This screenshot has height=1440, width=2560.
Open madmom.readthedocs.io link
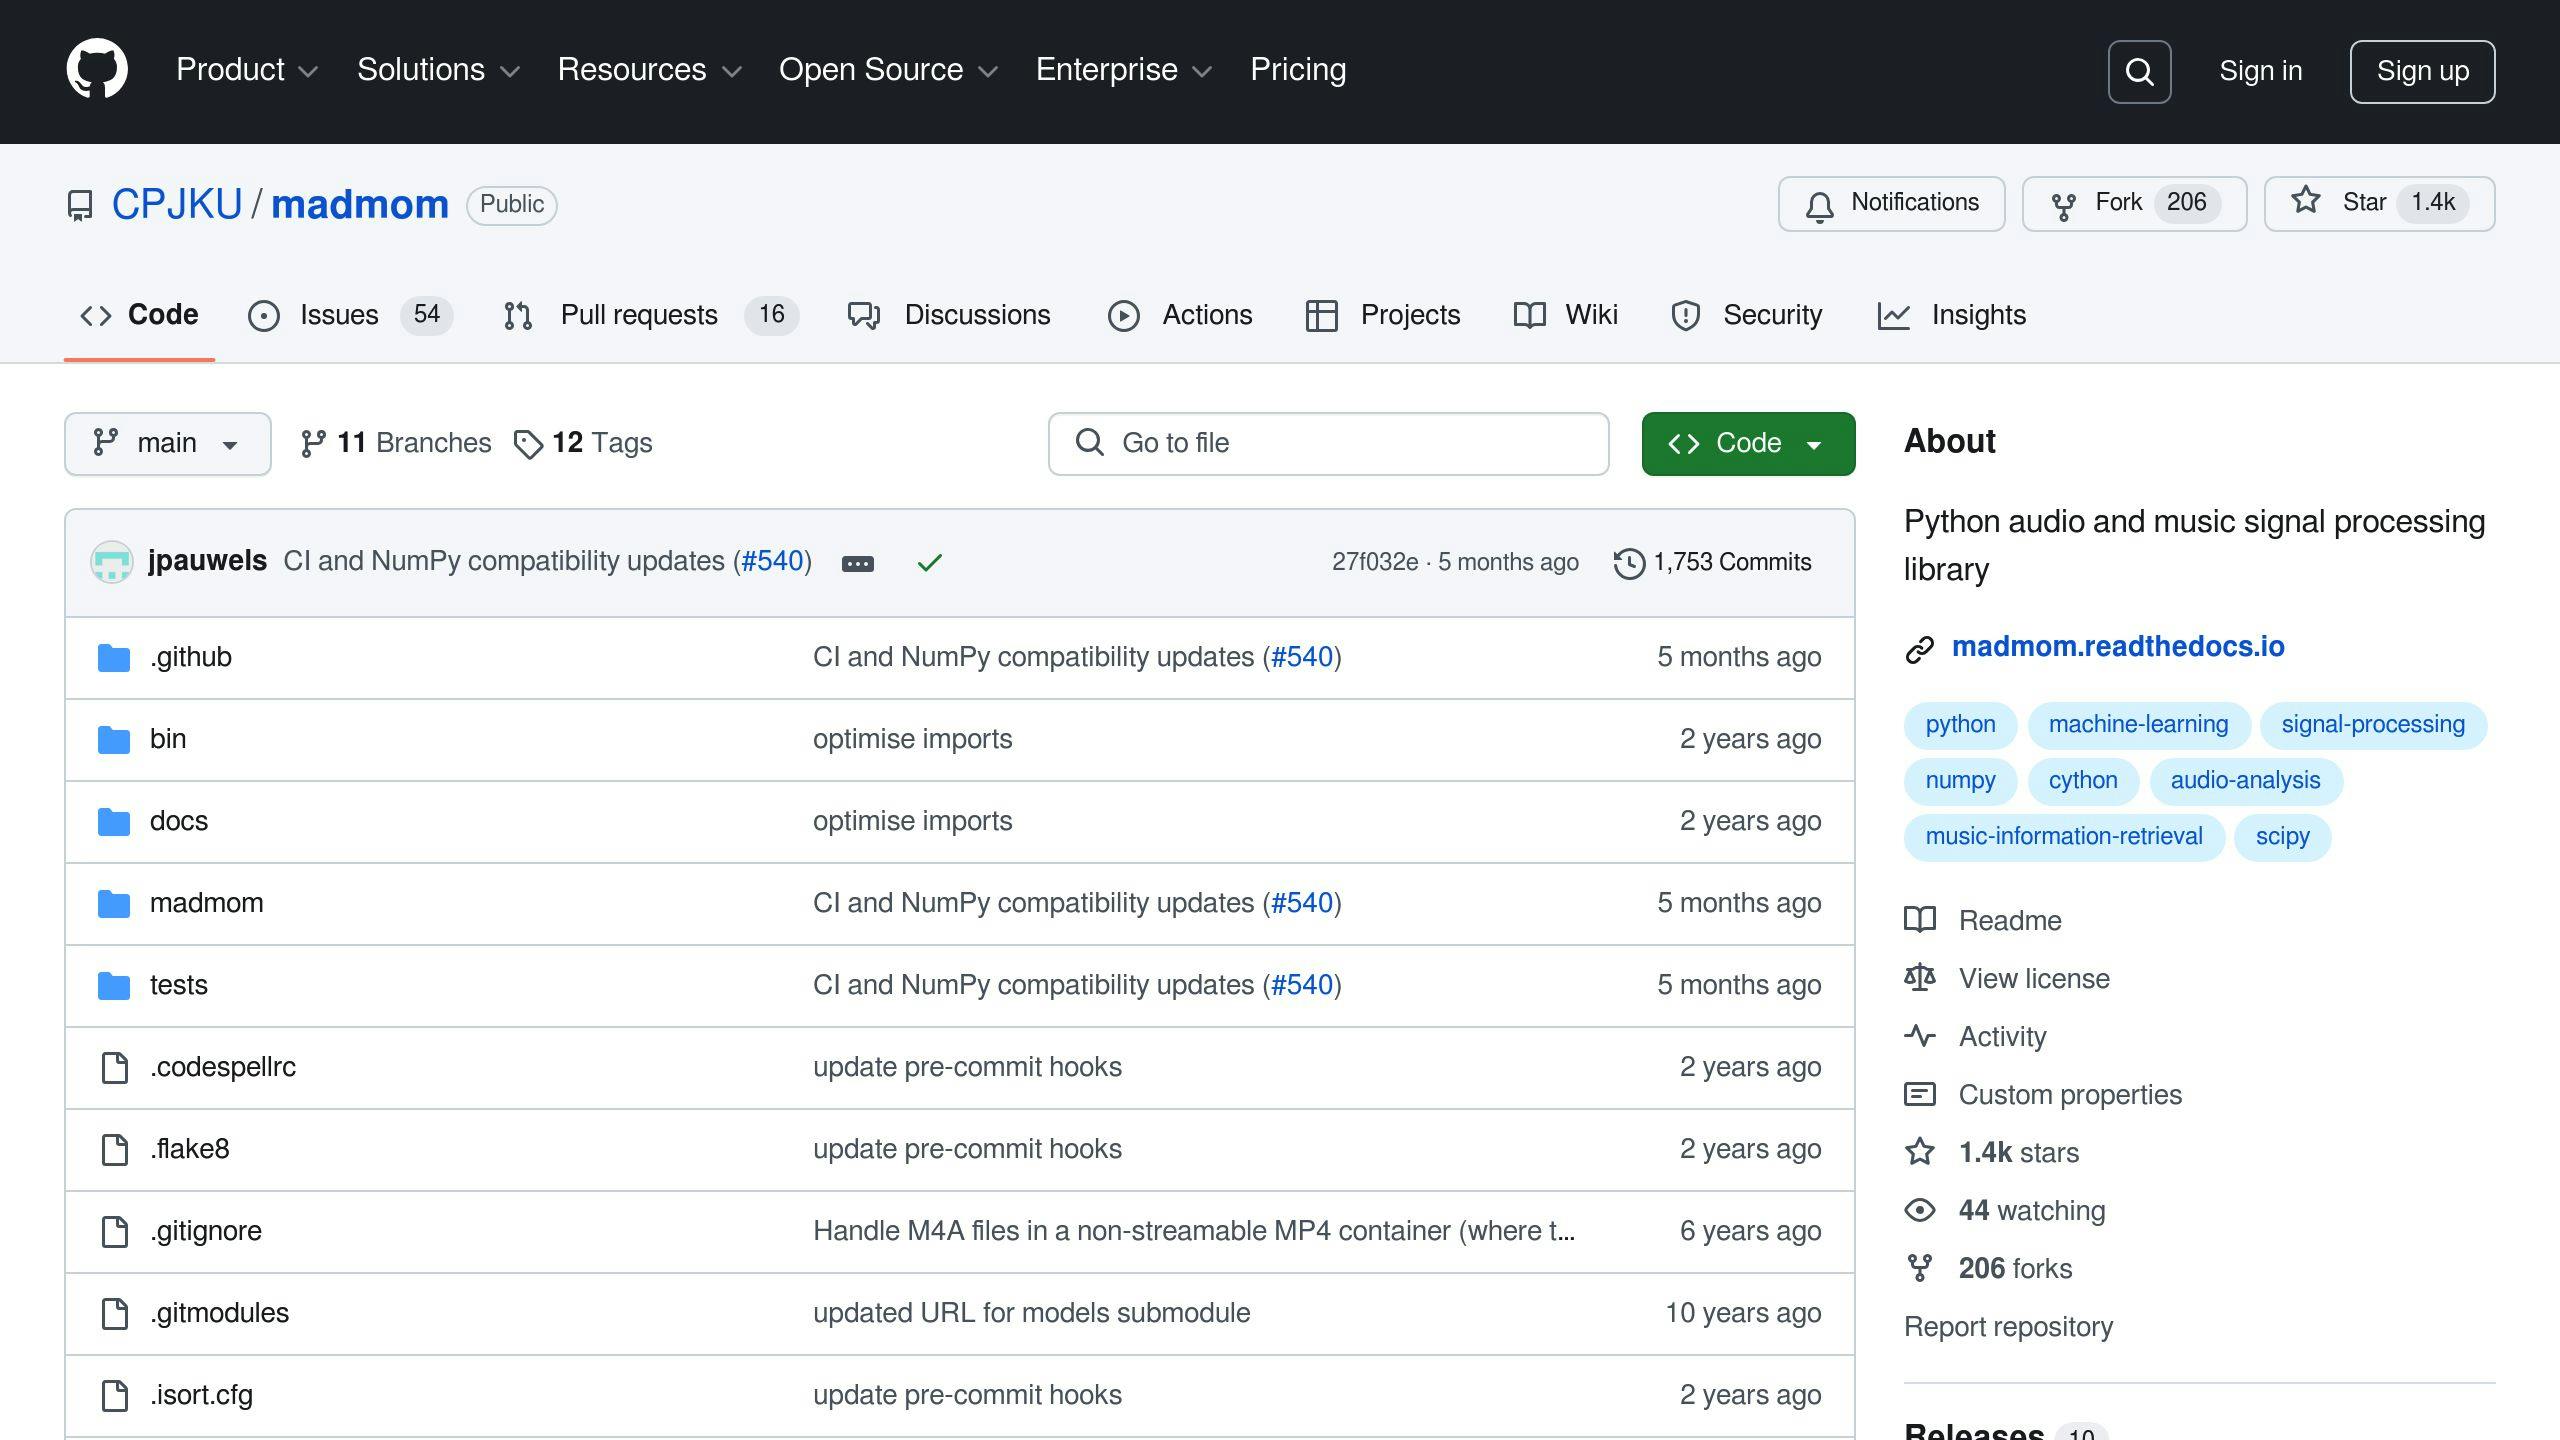pos(2118,647)
